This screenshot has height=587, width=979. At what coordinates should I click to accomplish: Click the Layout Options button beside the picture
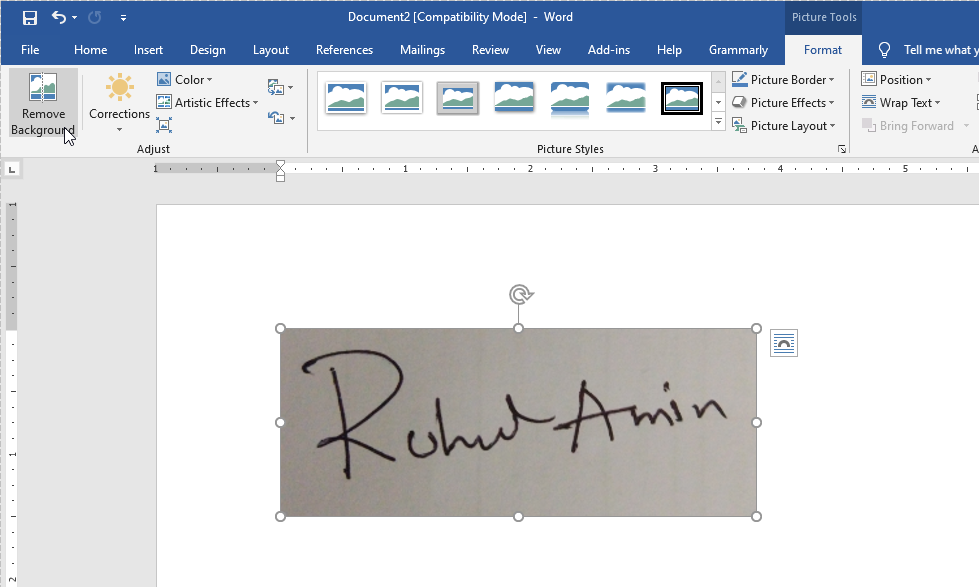click(x=784, y=342)
